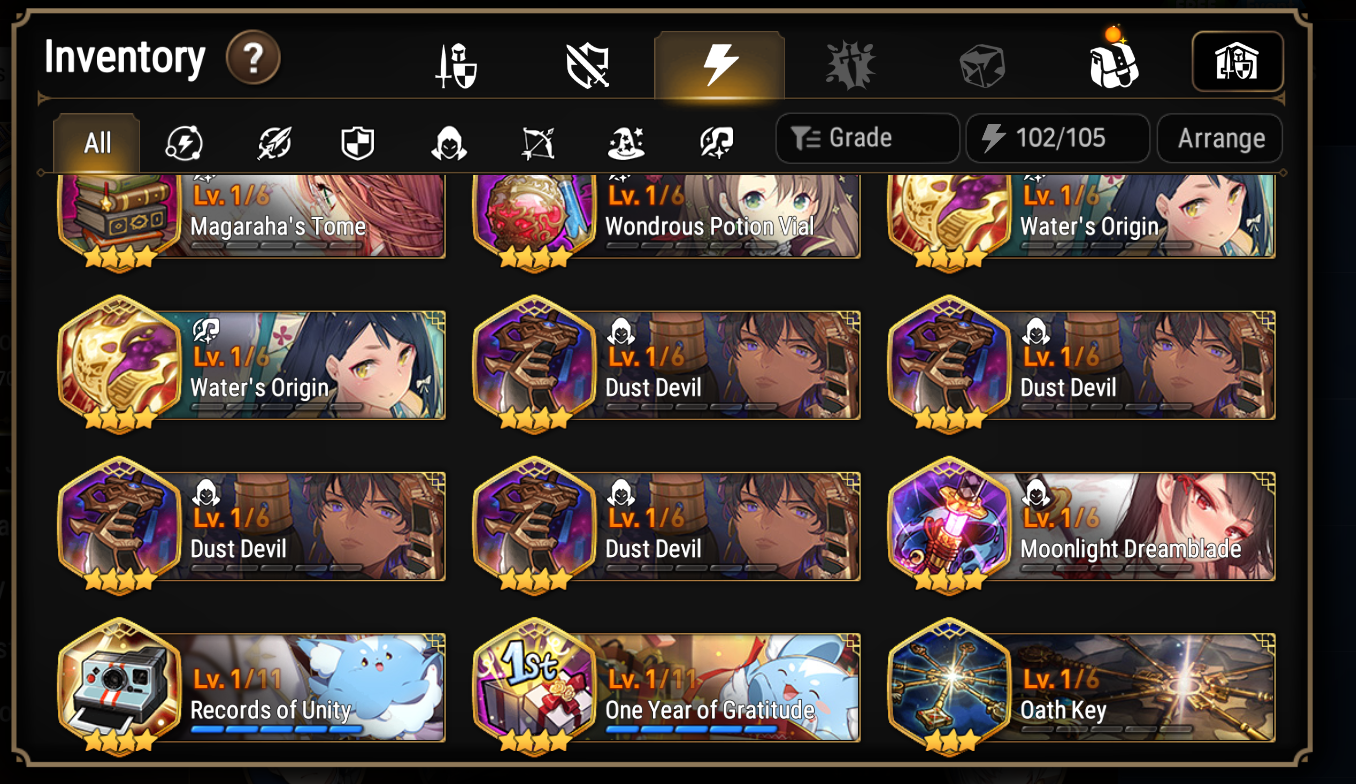Filter by wizard hat Mage class icon
The width and height of the screenshot is (1356, 784).
click(626, 143)
